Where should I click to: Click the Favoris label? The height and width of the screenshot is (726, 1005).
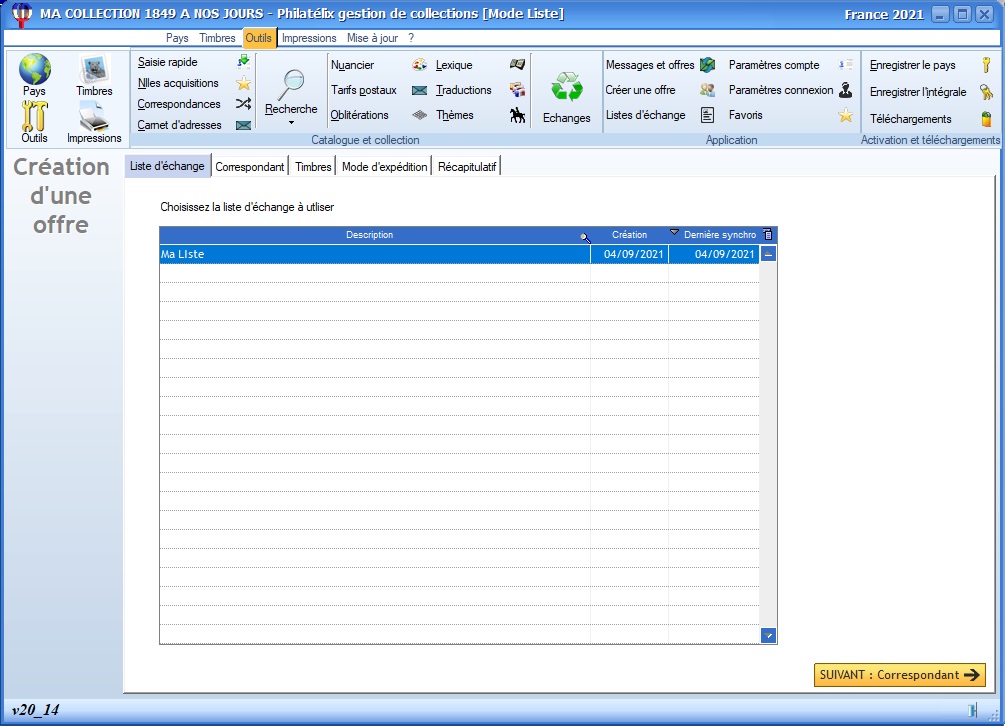(745, 115)
